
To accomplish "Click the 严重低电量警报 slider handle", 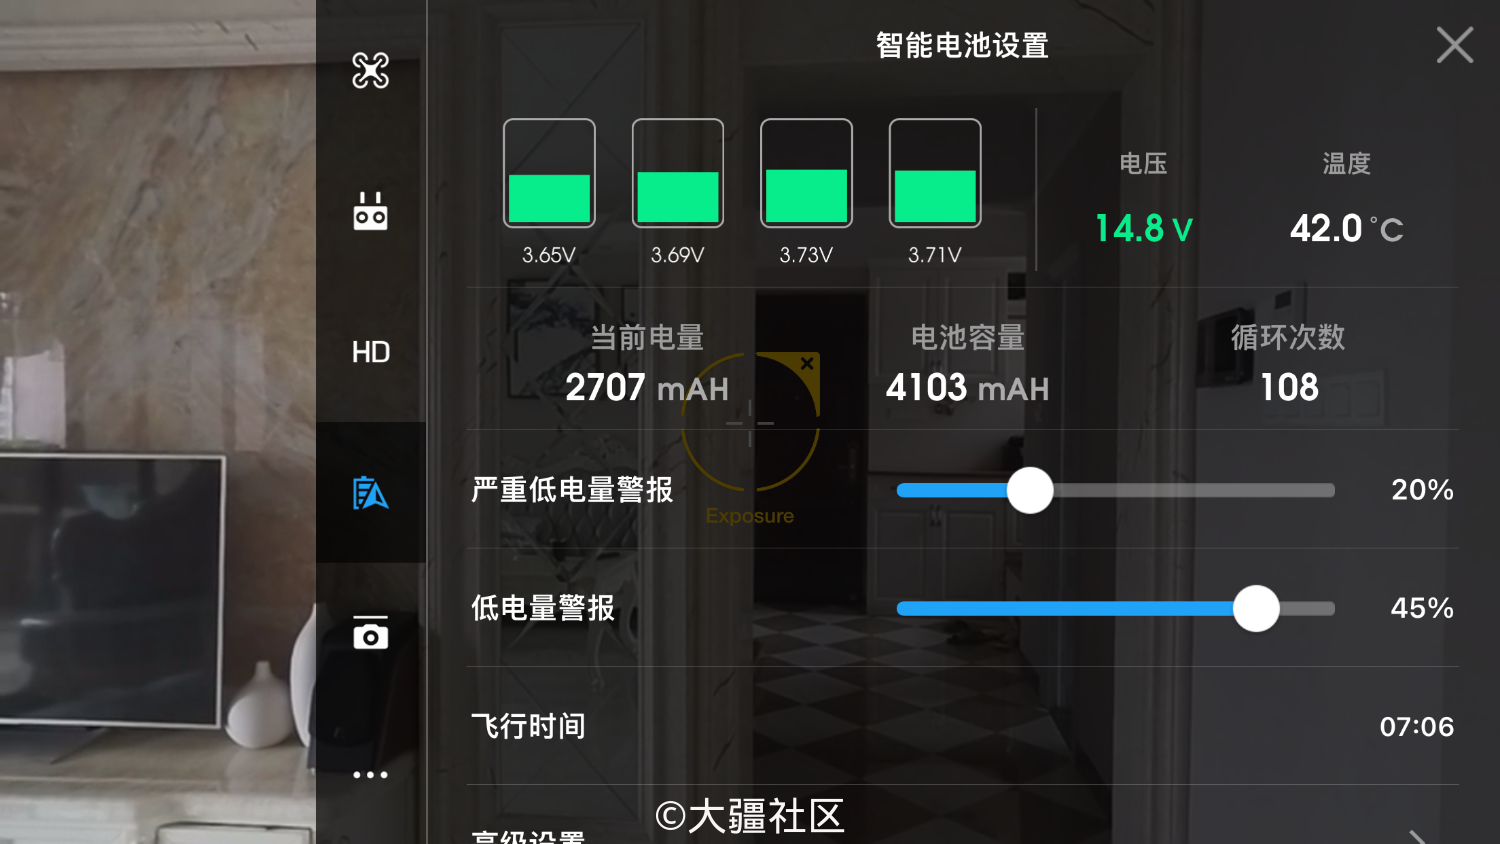I will point(1030,490).
